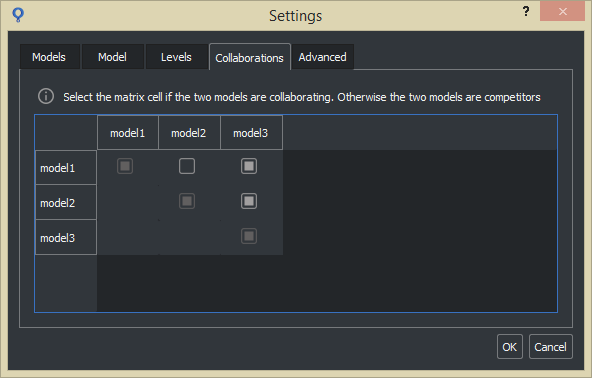This screenshot has width=592, height=378.
Task: Open the Levels tab
Action: tap(176, 57)
